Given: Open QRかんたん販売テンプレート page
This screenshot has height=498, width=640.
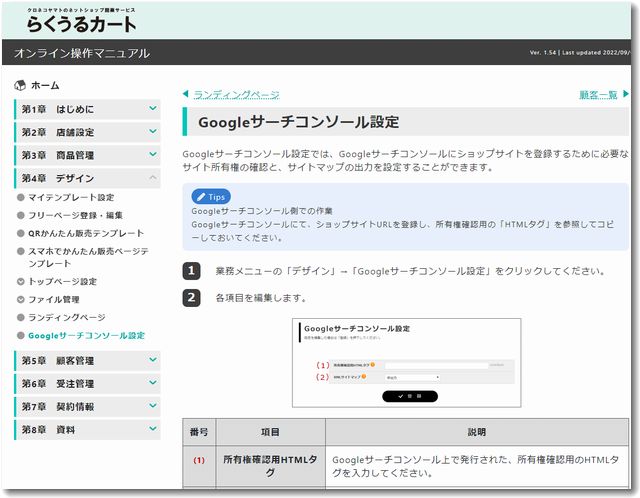Looking at the screenshot, I should point(86,233).
